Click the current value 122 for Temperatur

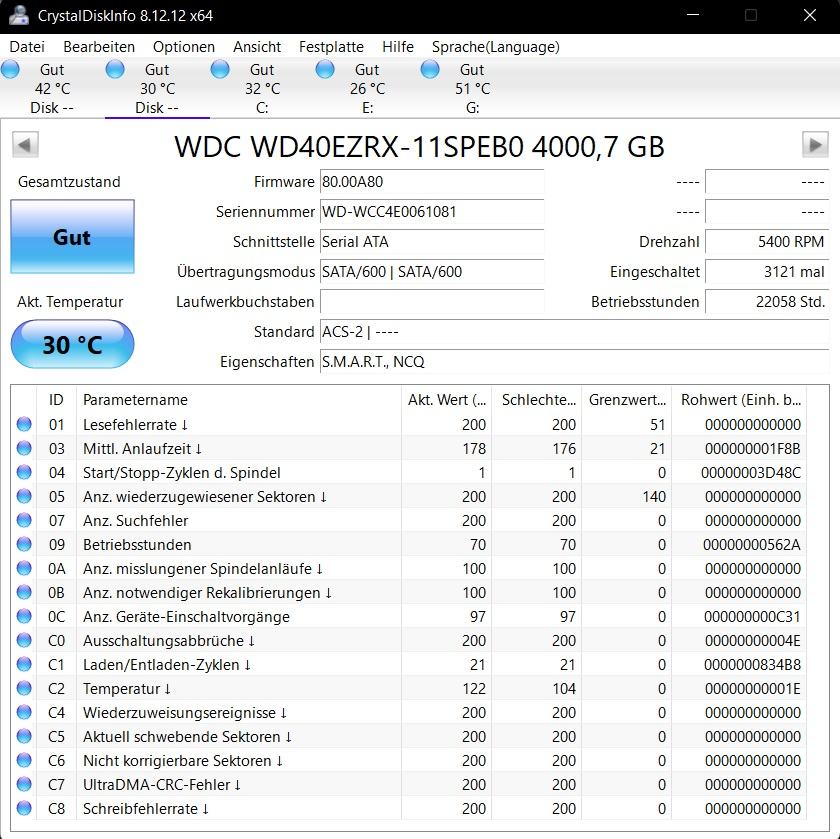click(474, 688)
